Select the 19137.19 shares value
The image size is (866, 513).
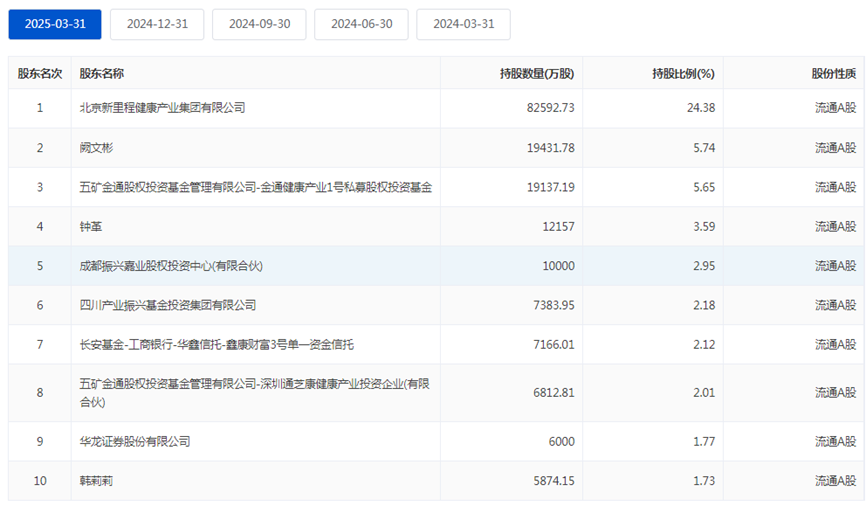coord(551,187)
